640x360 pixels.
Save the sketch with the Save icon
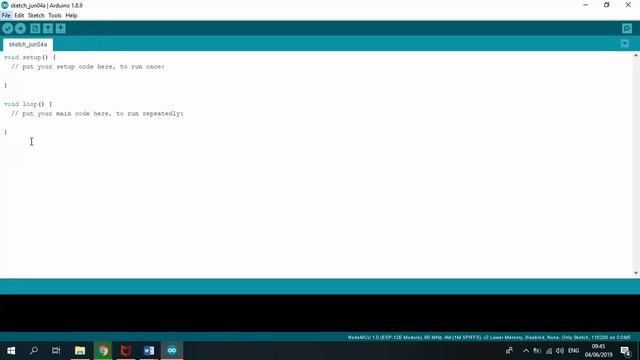(60, 28)
